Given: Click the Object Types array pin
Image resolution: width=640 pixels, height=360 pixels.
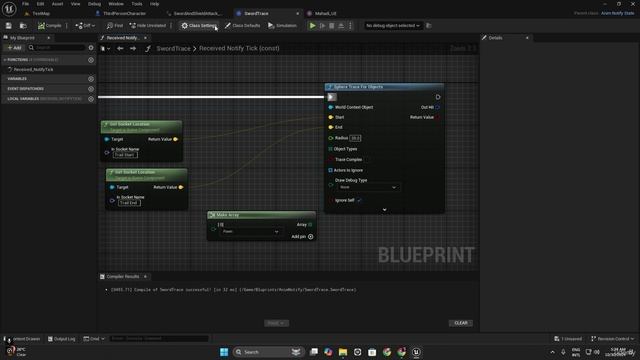Looking at the screenshot, I should point(330,149).
